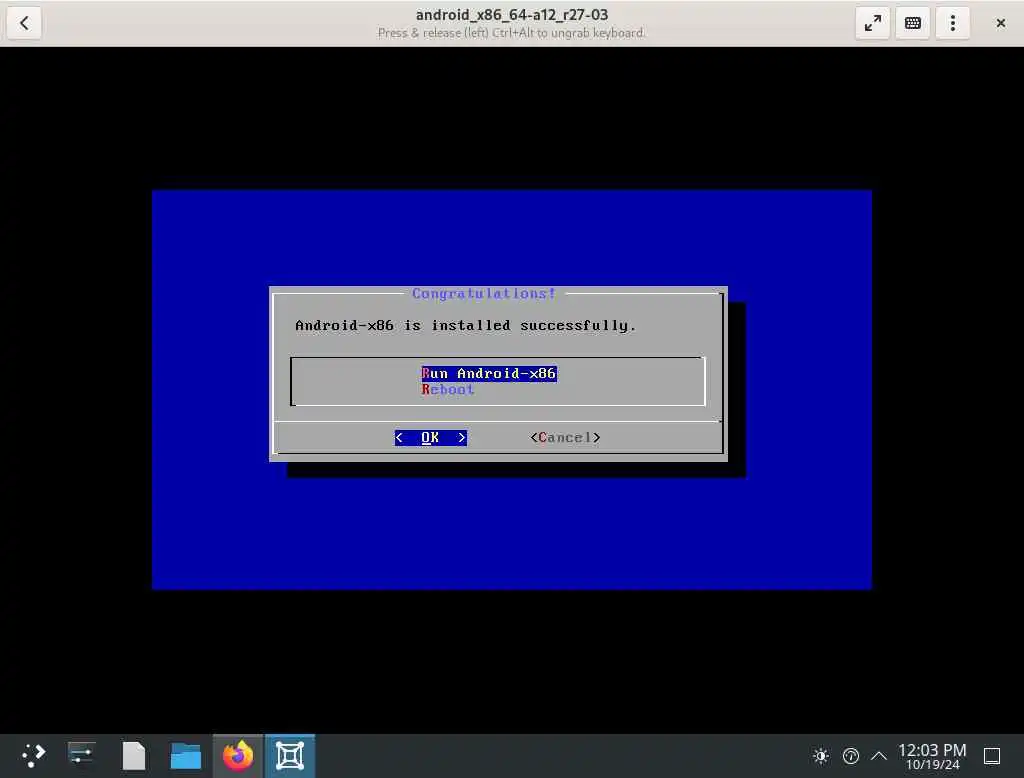Open the Dolphin file manager
The height and width of the screenshot is (778, 1024).
[x=185, y=756]
